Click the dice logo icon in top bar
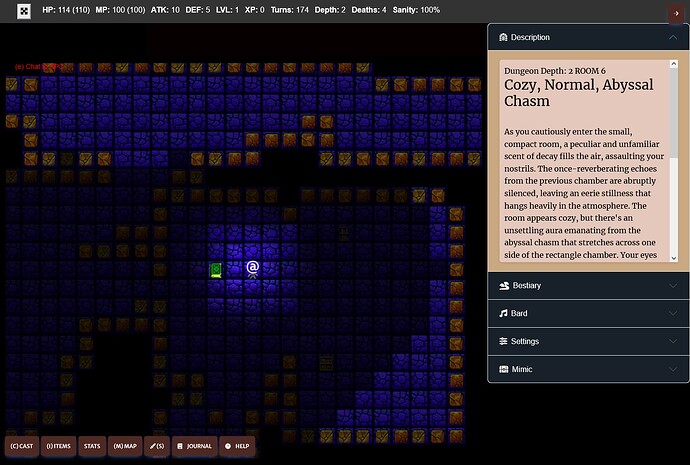The image size is (690, 465). click(x=24, y=11)
